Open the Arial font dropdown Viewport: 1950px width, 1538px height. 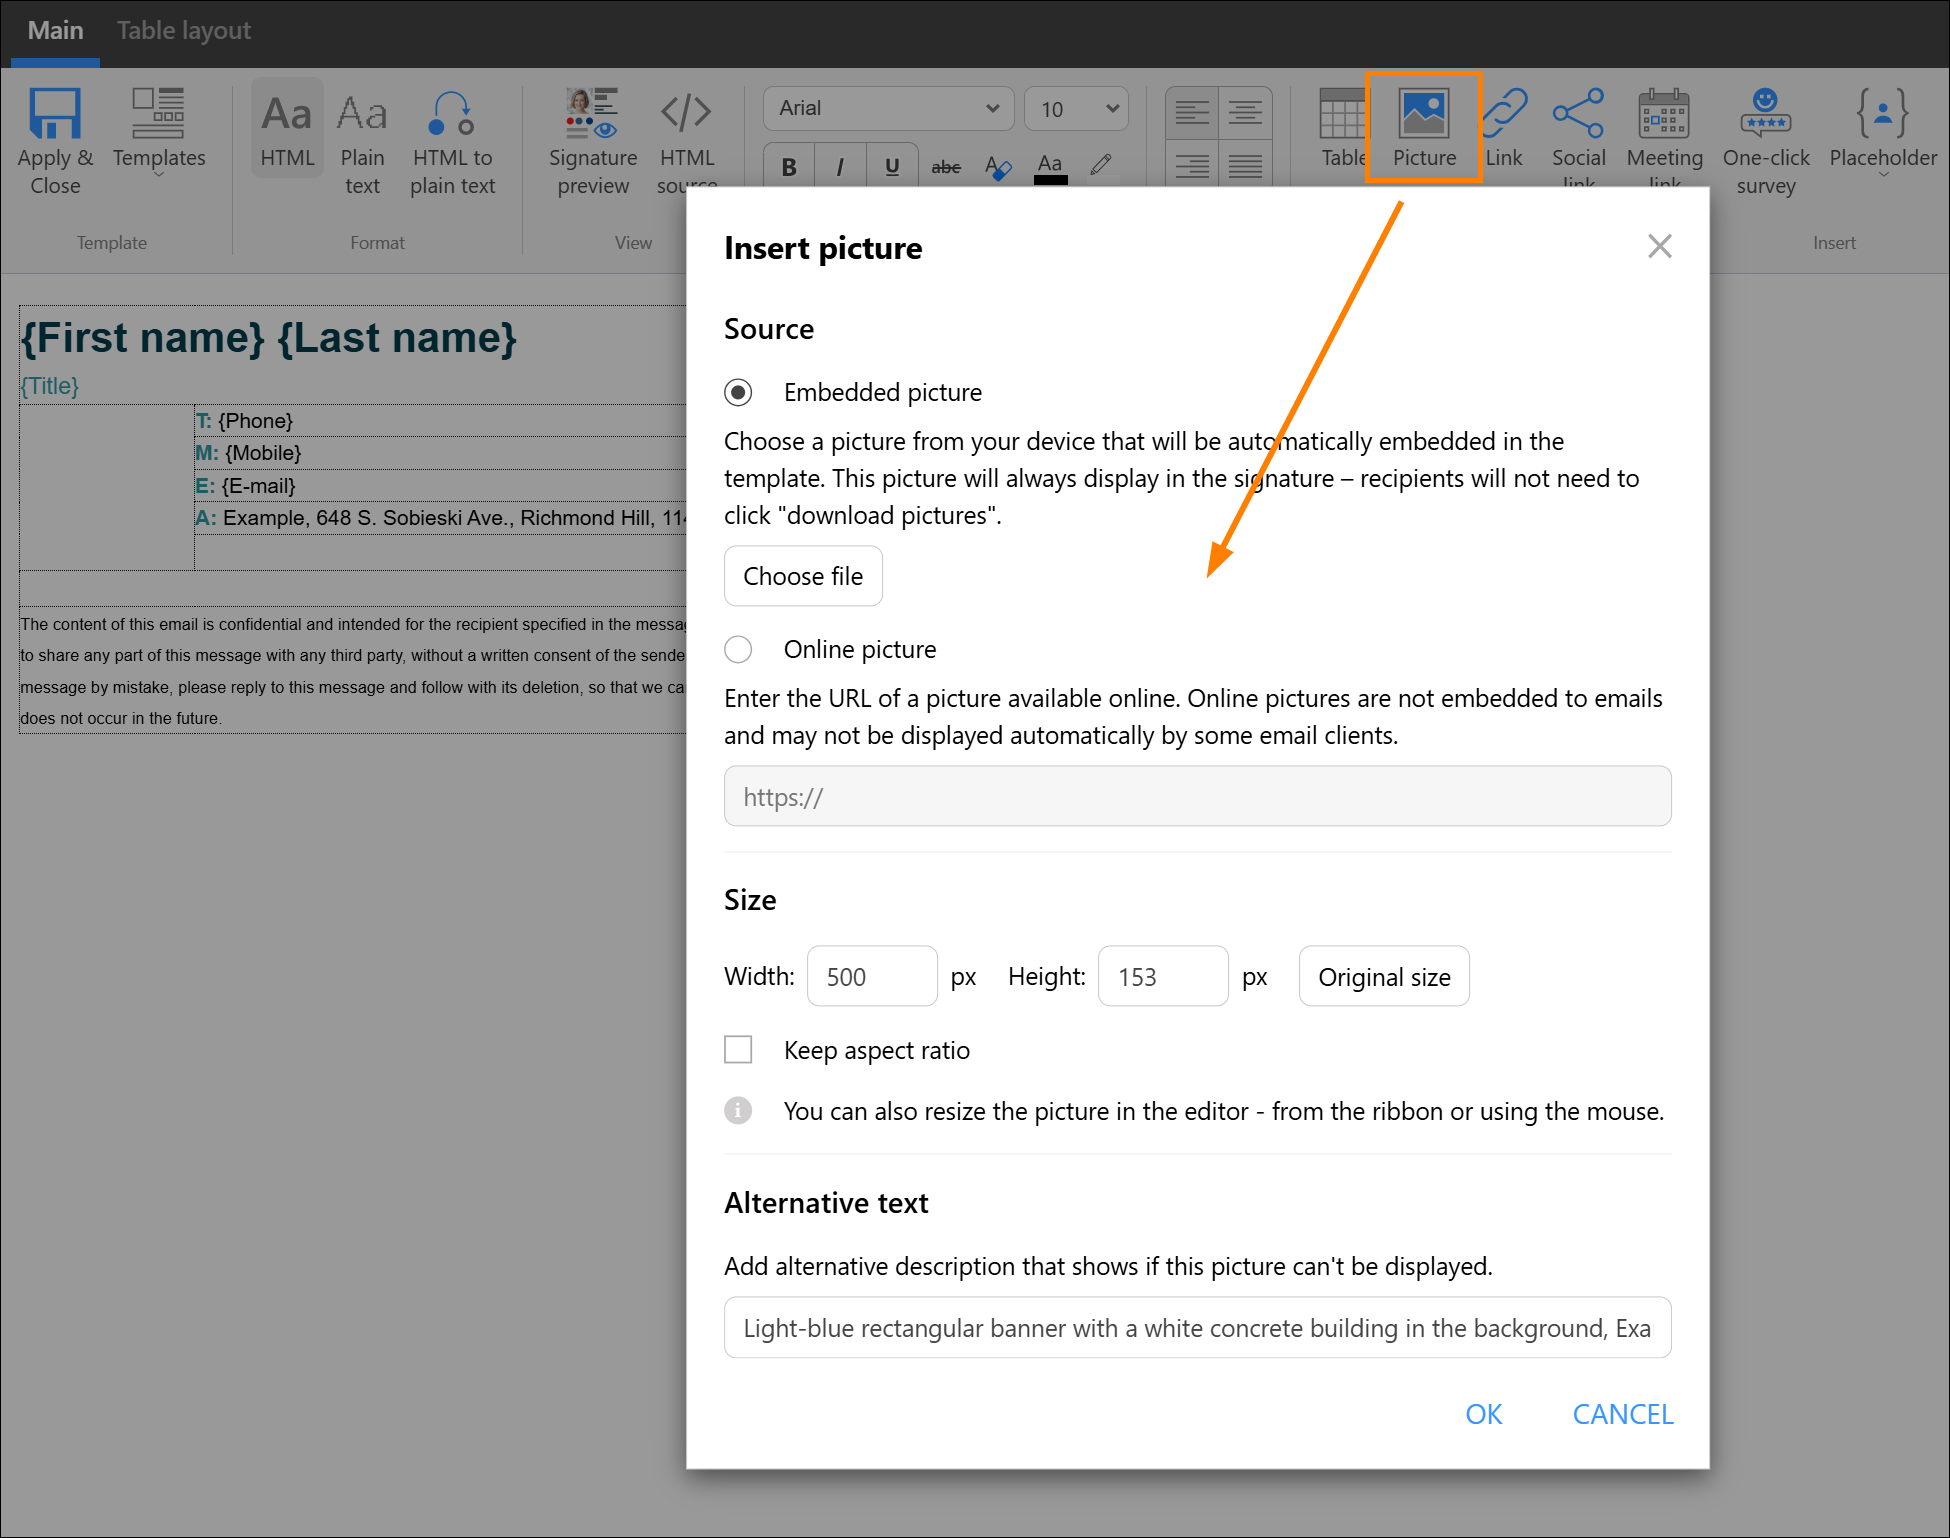point(888,108)
